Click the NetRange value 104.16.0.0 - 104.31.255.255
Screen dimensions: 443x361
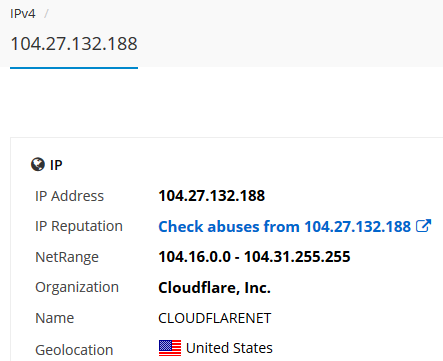click(x=254, y=257)
